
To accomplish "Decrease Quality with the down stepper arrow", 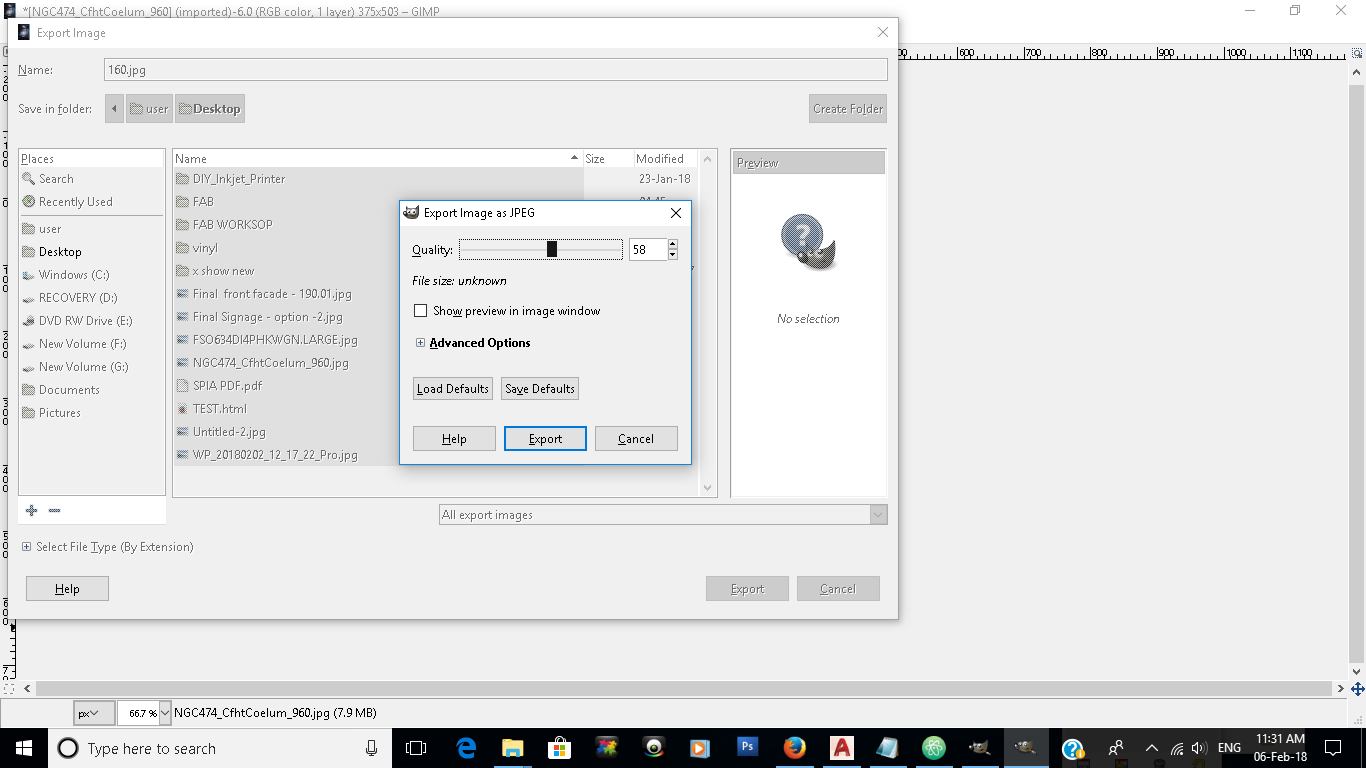I will (673, 255).
